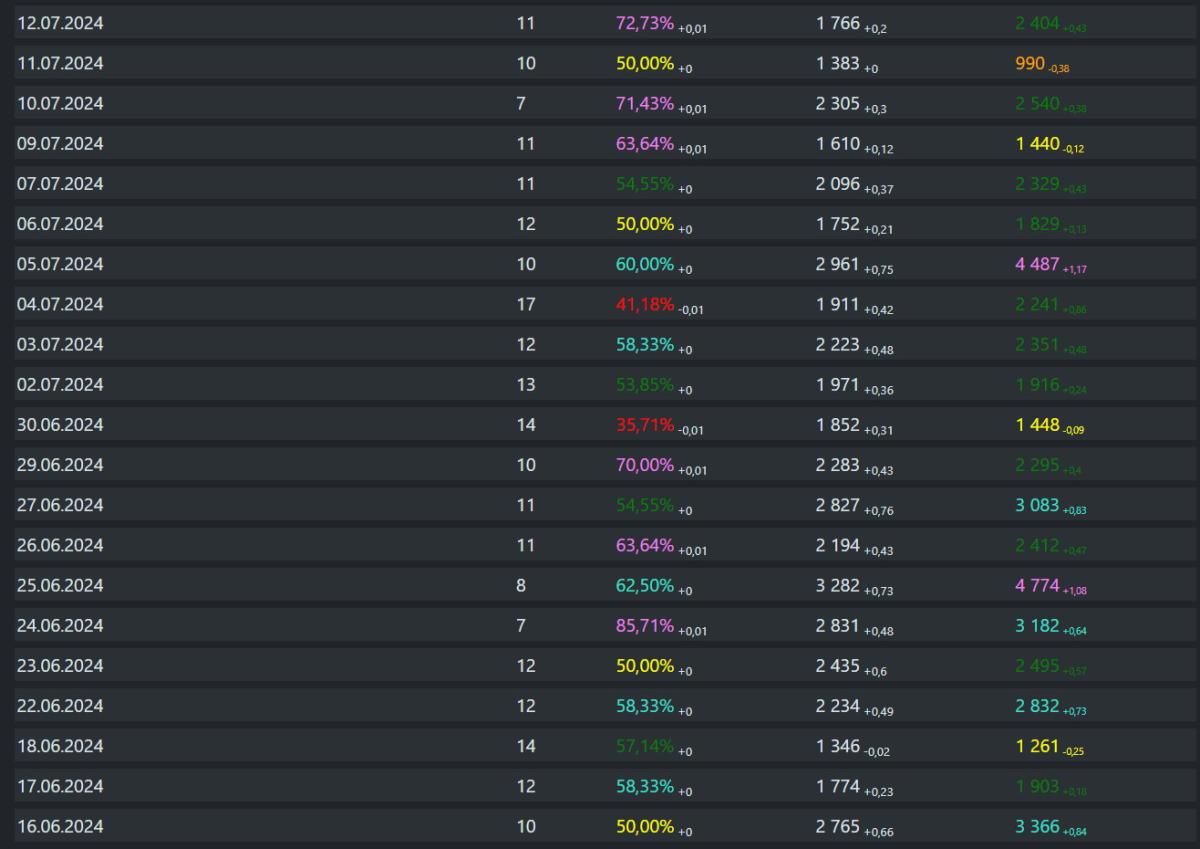
Task: Click the 4 774 rating value
Action: (x=1037, y=585)
